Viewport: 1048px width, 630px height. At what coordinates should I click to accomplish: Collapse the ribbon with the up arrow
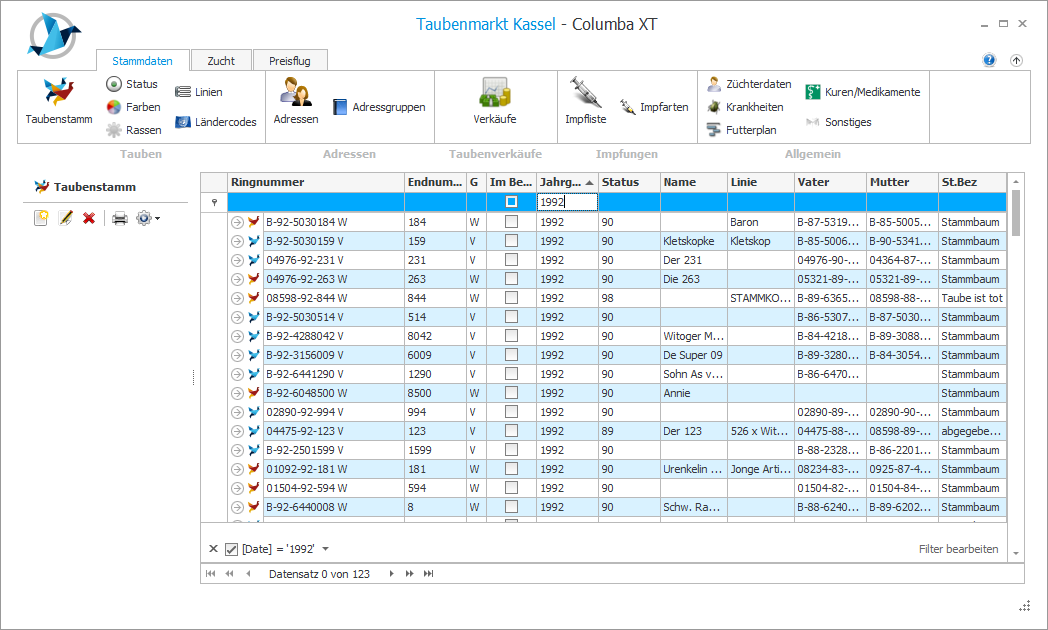click(x=1016, y=60)
